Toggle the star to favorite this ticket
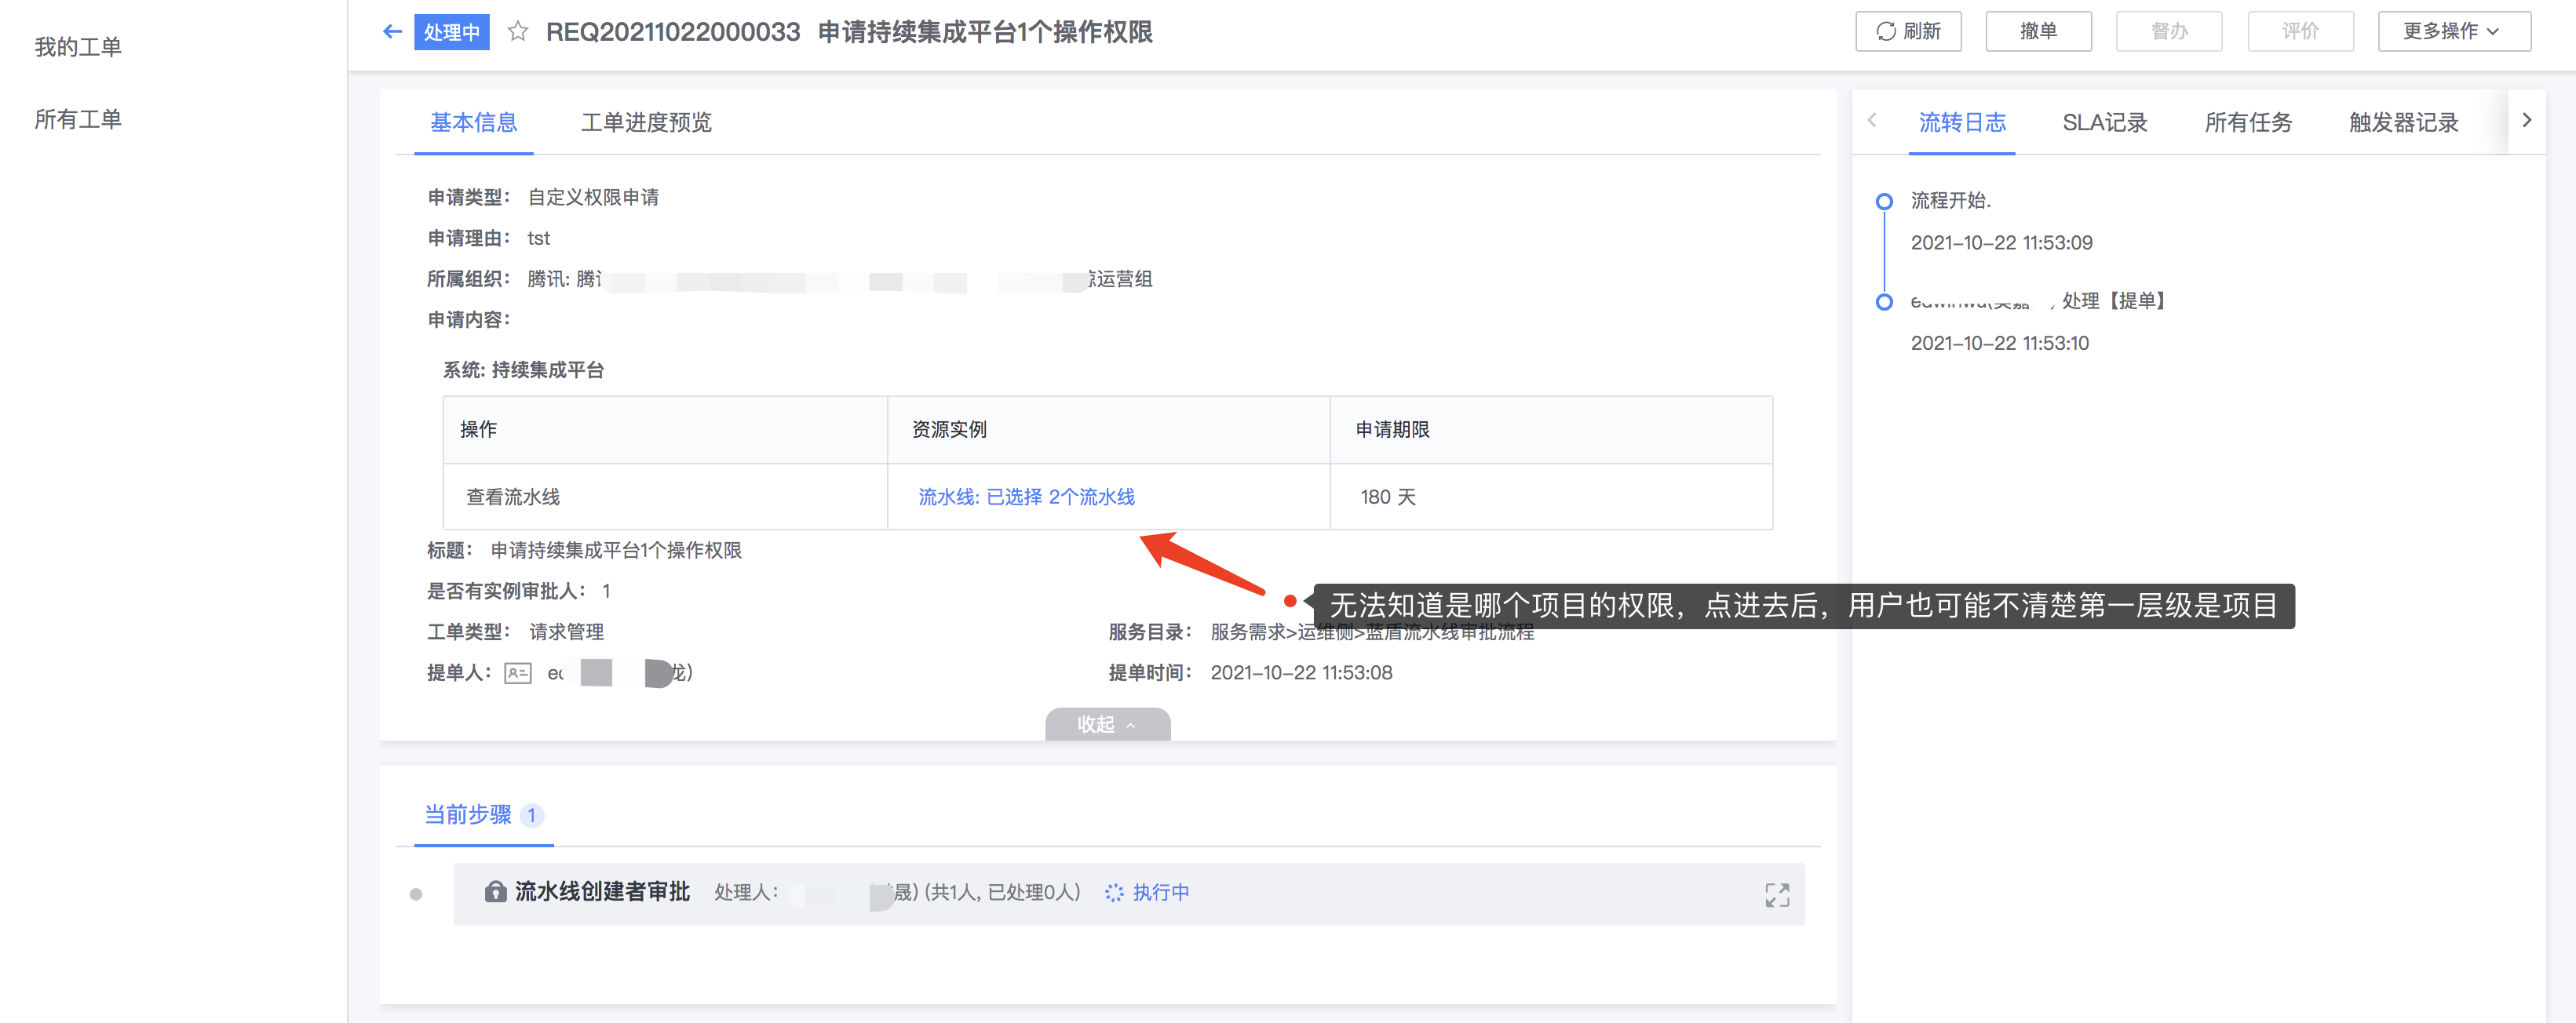Image resolution: width=2576 pixels, height=1023 pixels. [x=518, y=31]
